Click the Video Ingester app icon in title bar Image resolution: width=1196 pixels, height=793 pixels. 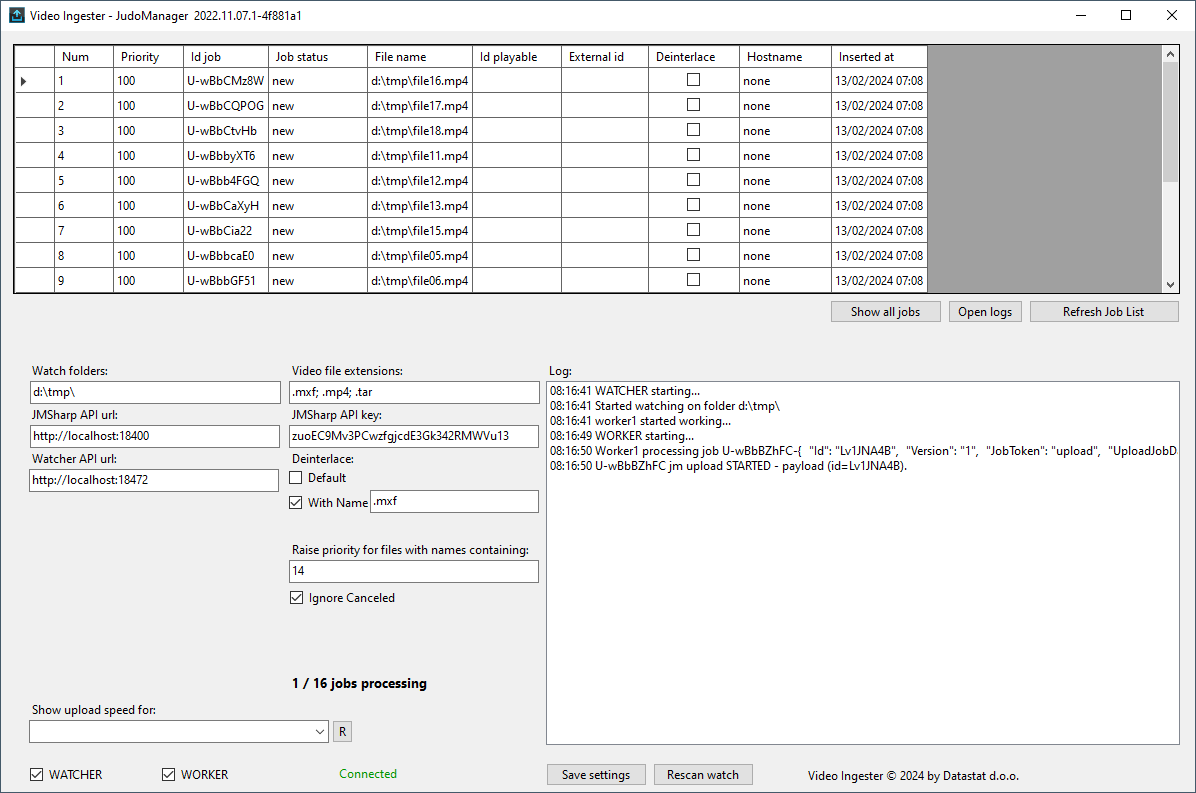pyautogui.click(x=16, y=15)
